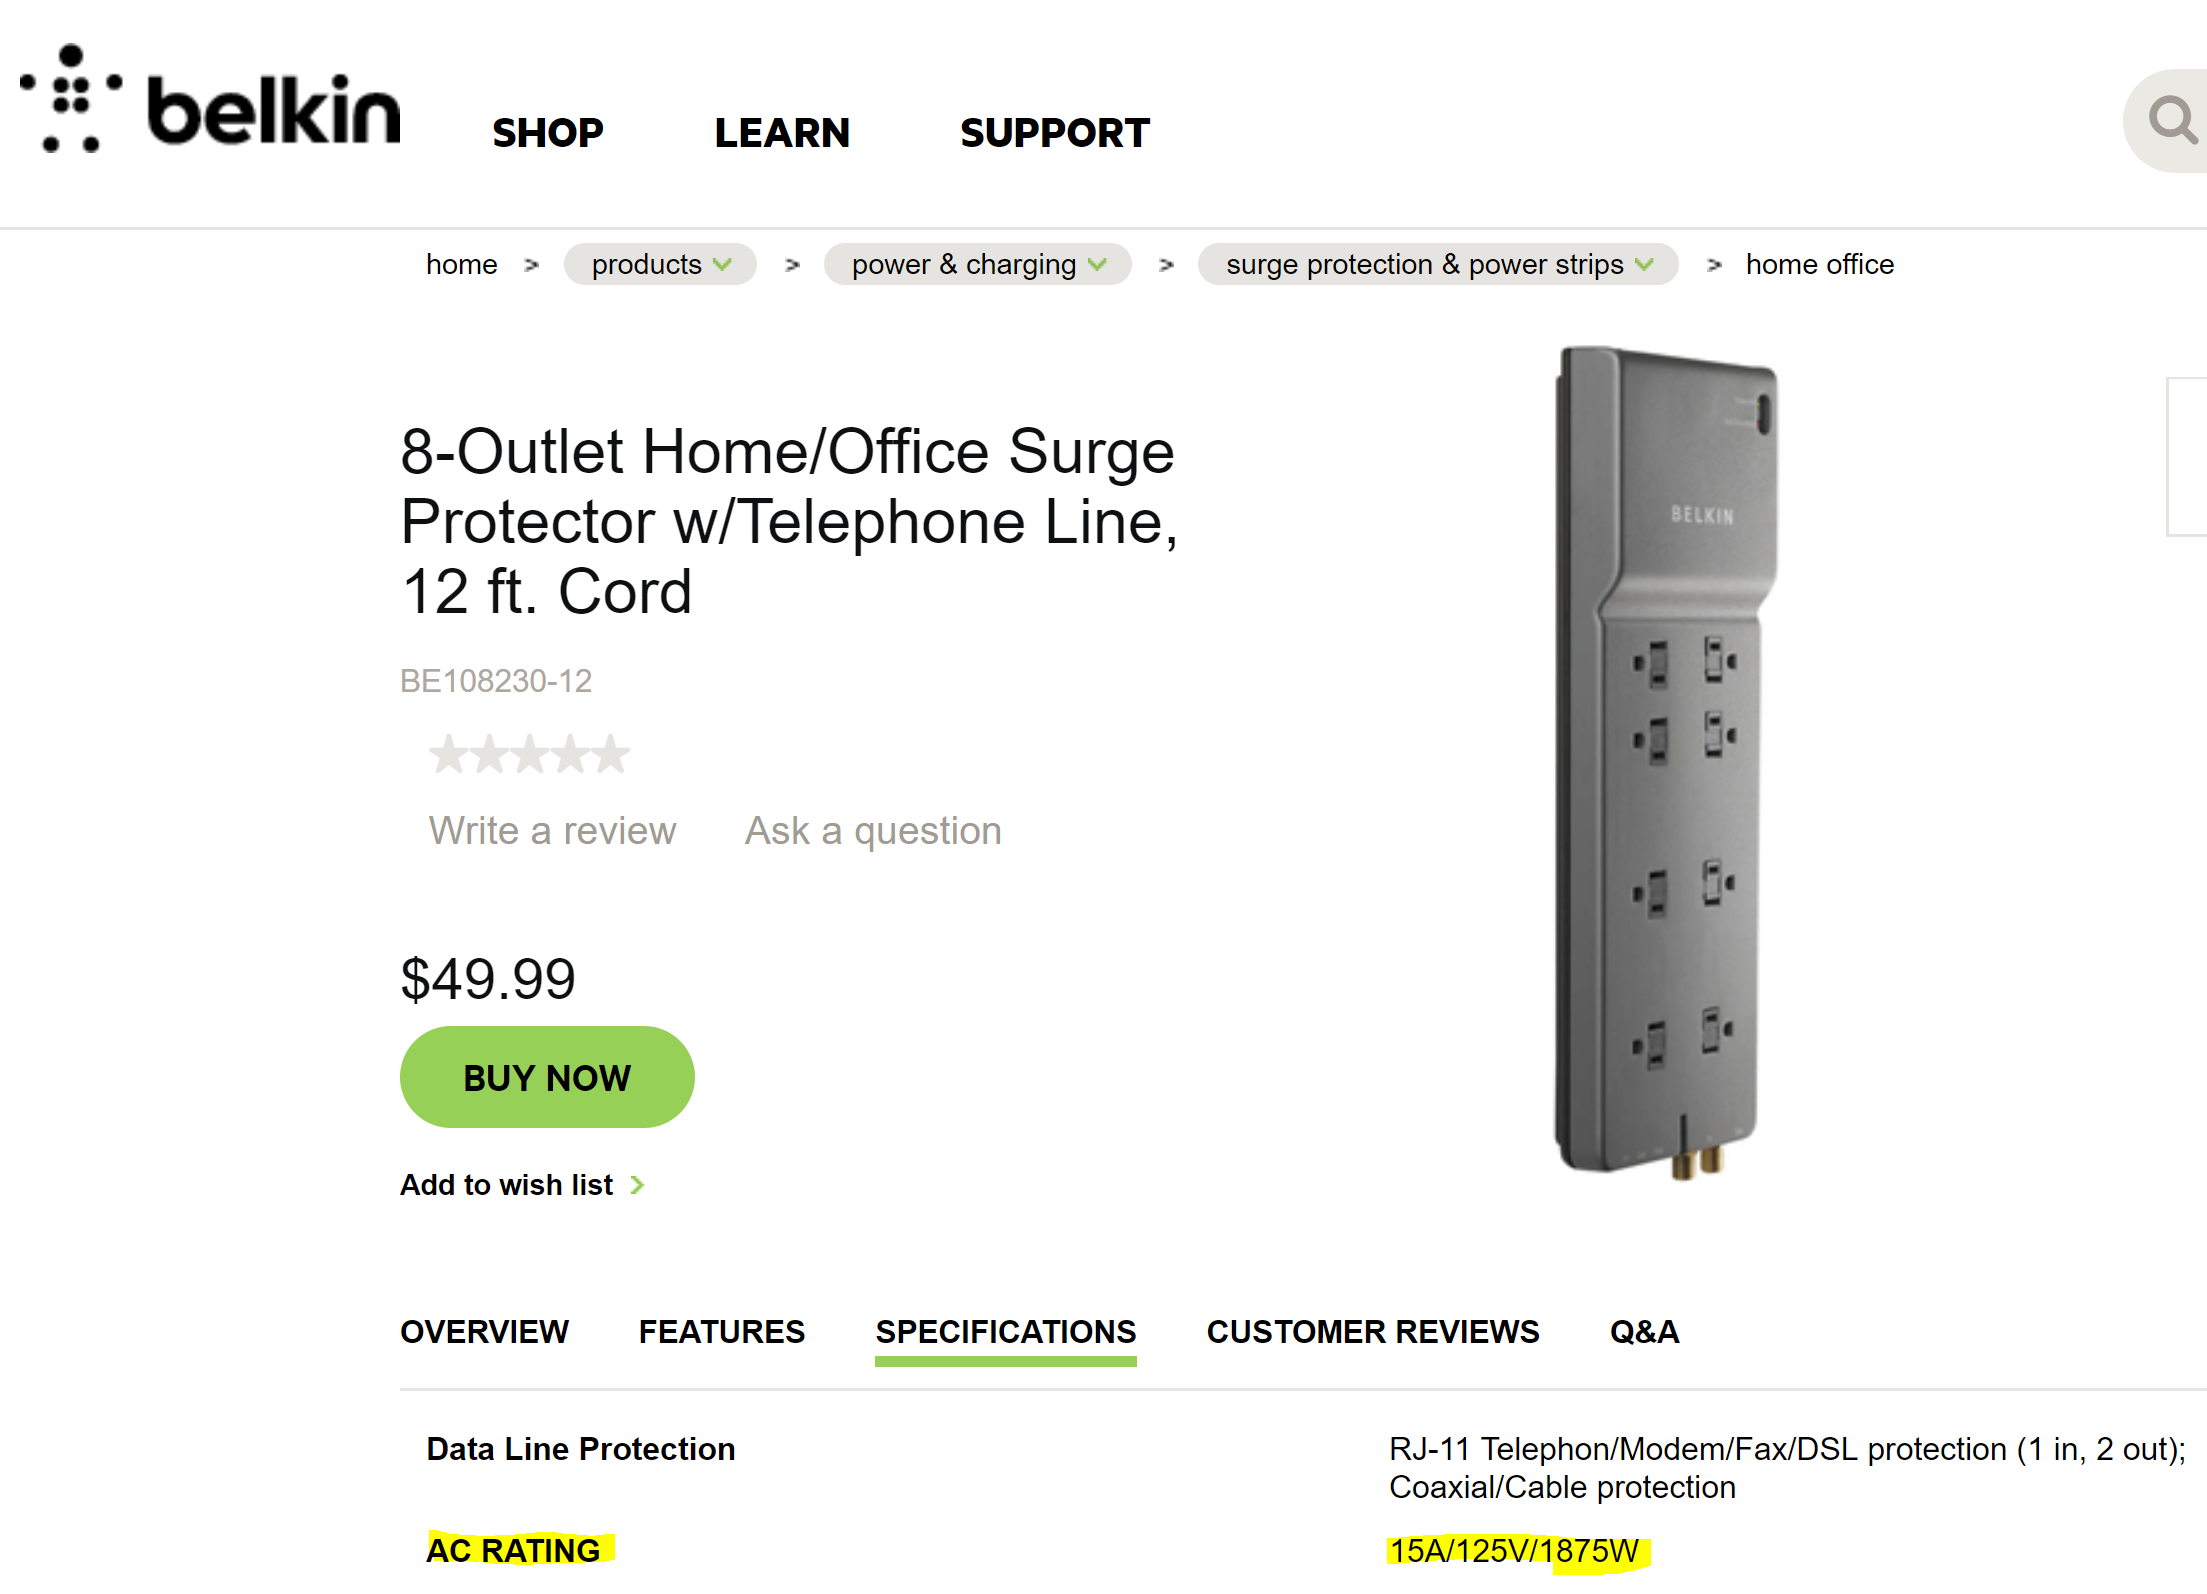The width and height of the screenshot is (2207, 1594).
Task: Open the SUPPORT menu
Action: 1055,133
